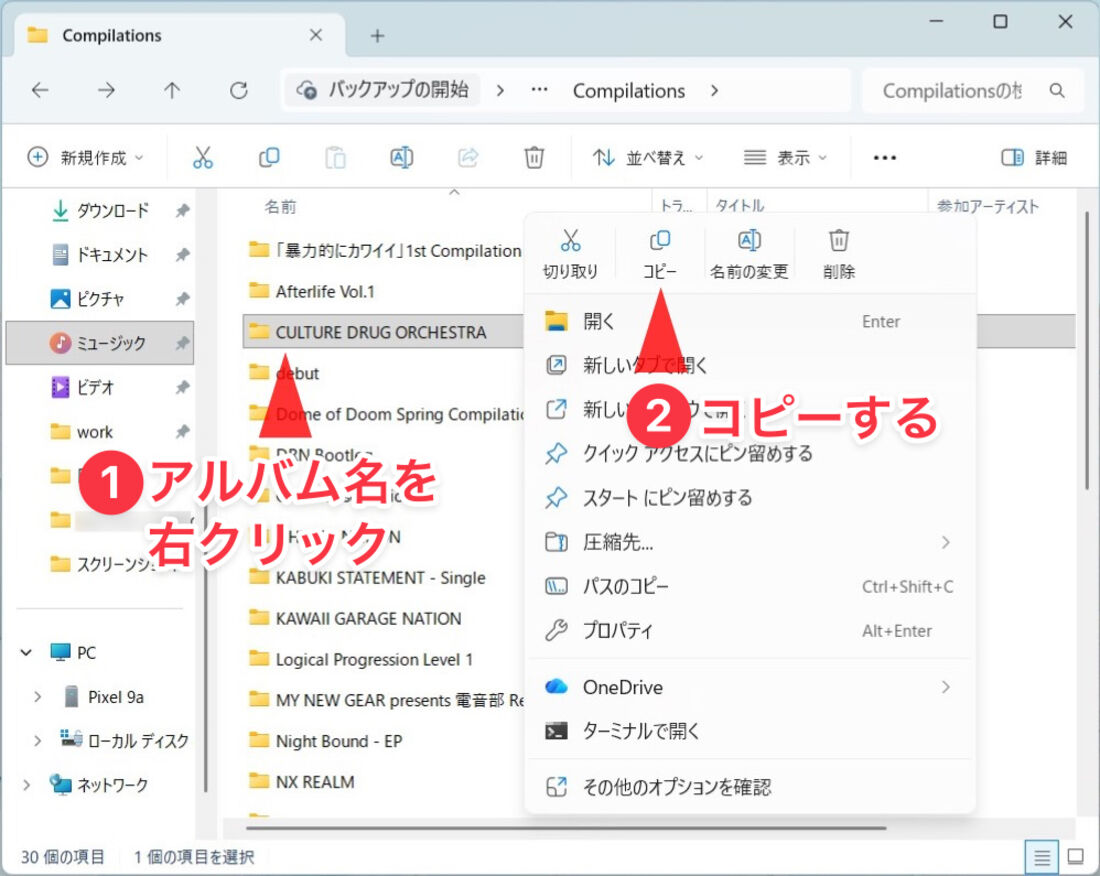Image resolution: width=1100 pixels, height=876 pixels.
Task: Click the context menu 切り取り cut icon
Action: pos(570,241)
